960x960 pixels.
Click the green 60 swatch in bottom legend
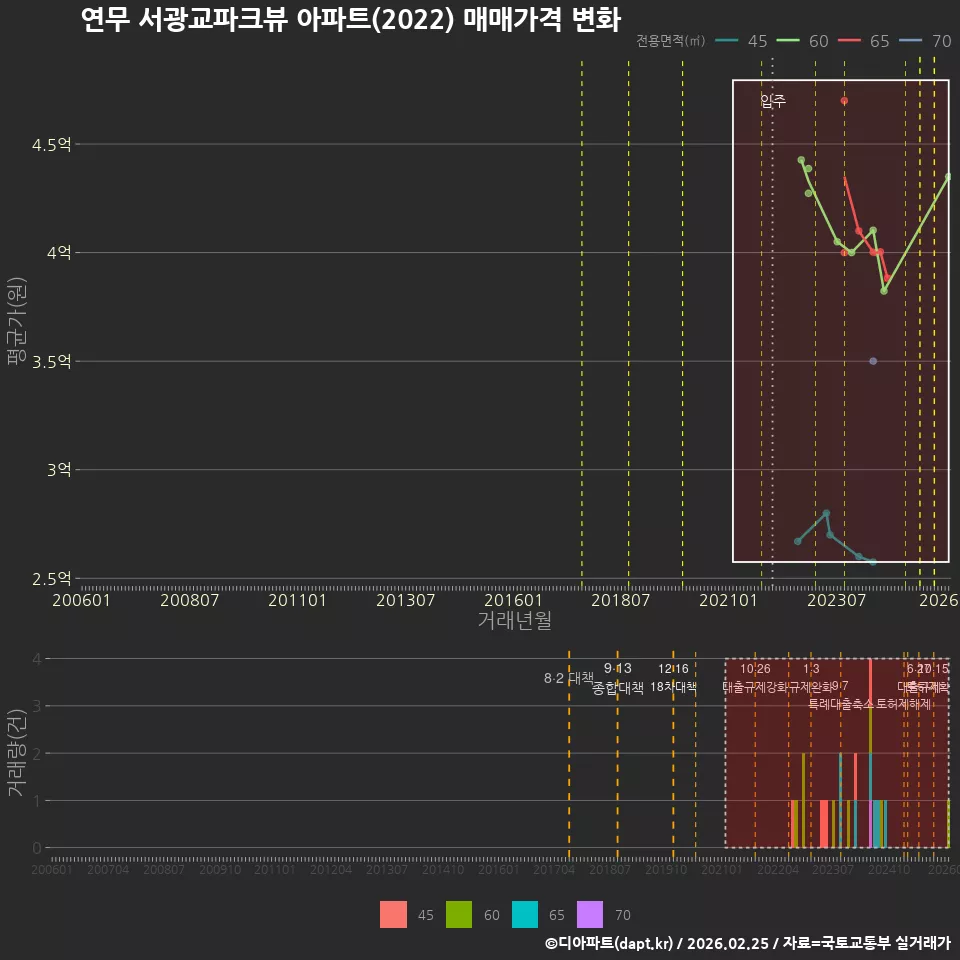point(459,915)
